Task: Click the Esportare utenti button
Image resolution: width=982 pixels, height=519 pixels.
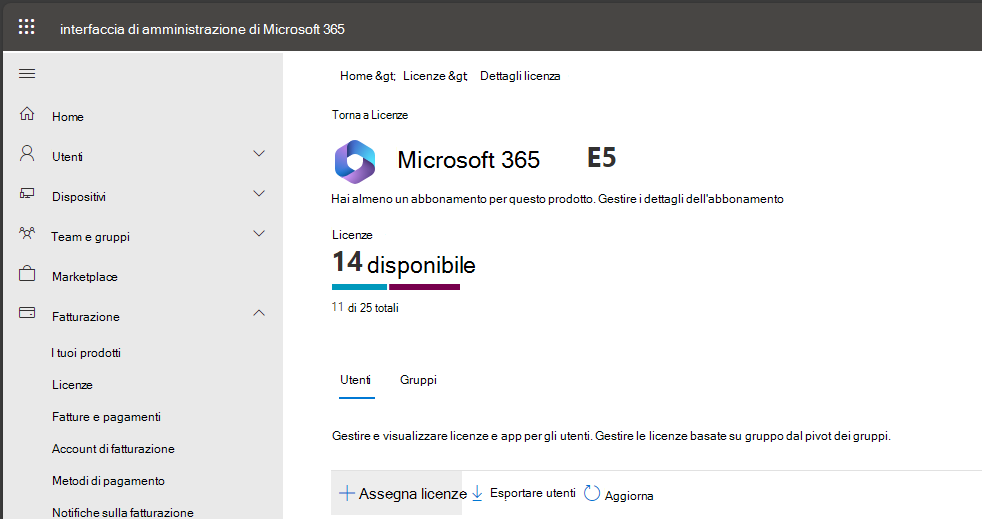Action: tap(524, 493)
